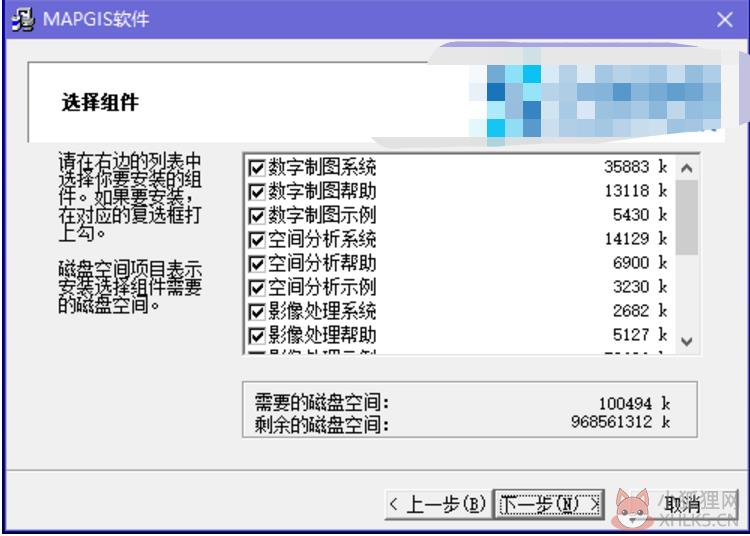The width and height of the screenshot is (750, 536).
Task: Click the 影像处理帮助 list row label
Action: [x=322, y=335]
